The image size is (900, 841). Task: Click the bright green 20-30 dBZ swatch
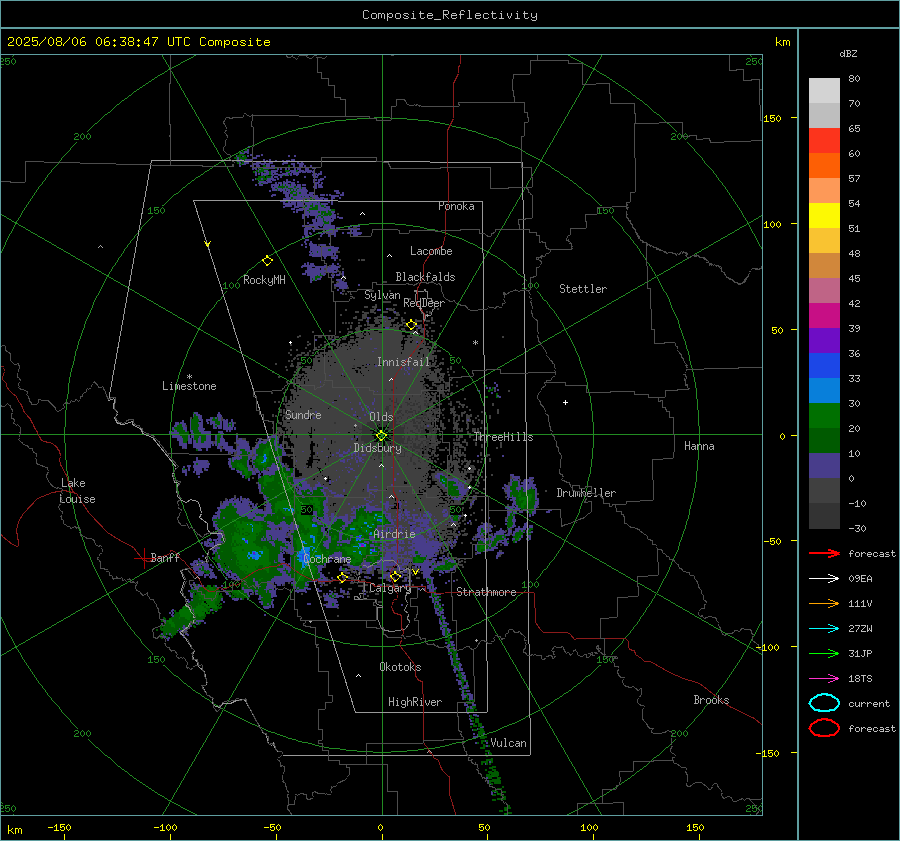pos(824,416)
